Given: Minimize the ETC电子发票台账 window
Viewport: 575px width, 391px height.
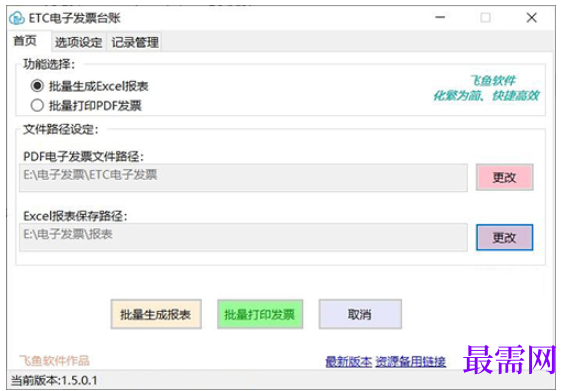Looking at the screenshot, I should click(x=440, y=17).
